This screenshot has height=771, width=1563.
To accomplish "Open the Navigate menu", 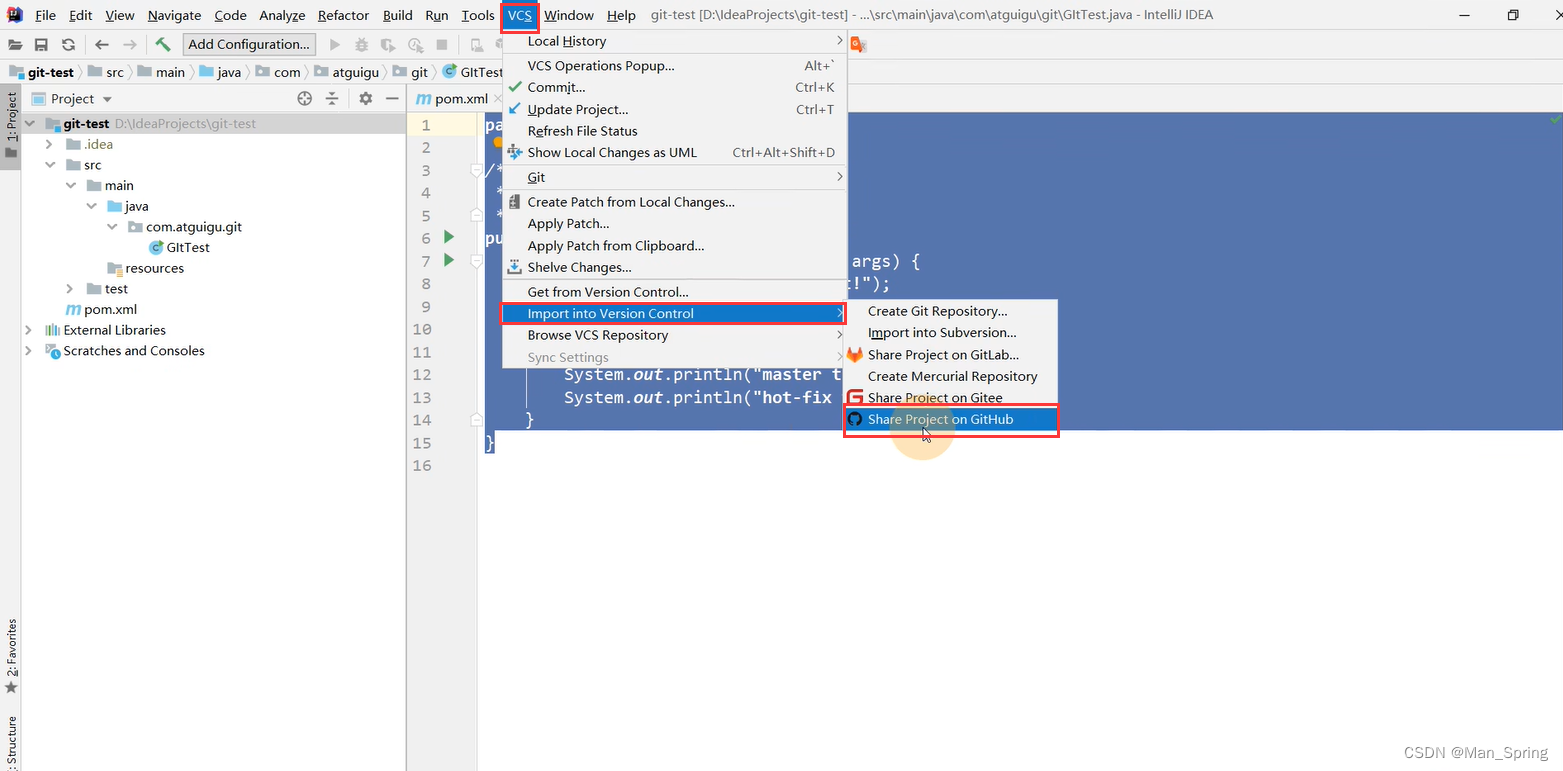I will point(174,15).
